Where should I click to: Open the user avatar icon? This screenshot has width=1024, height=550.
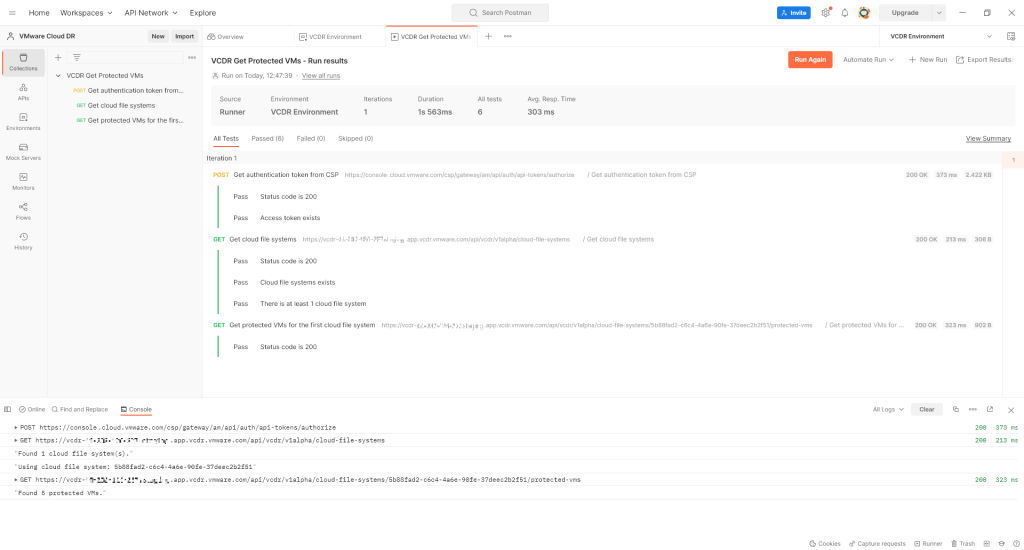pyautogui.click(x=864, y=12)
